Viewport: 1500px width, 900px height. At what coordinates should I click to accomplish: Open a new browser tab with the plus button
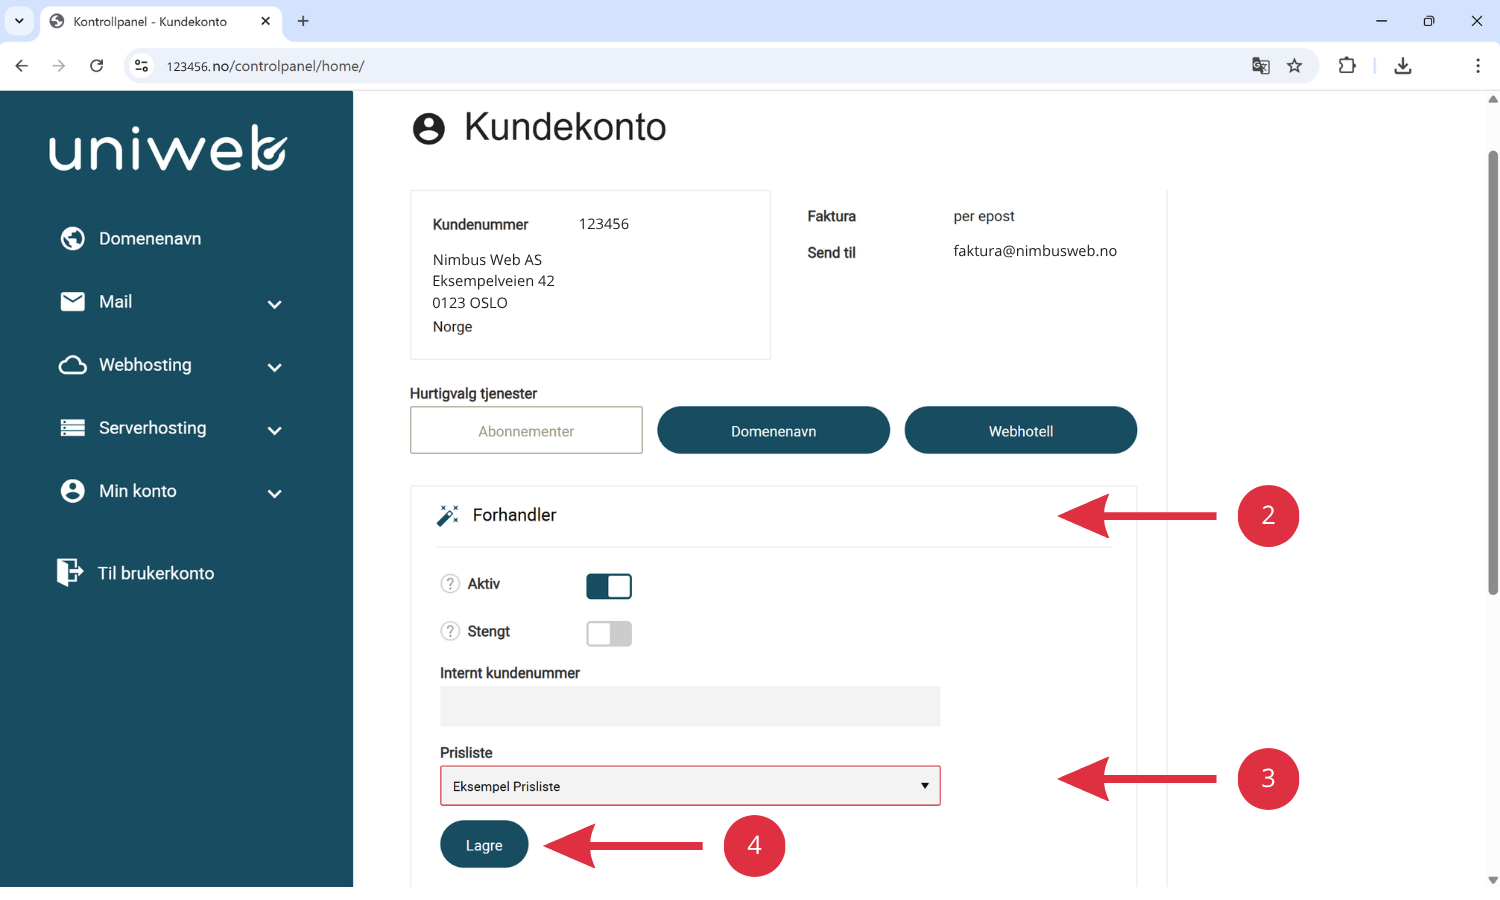click(x=303, y=21)
